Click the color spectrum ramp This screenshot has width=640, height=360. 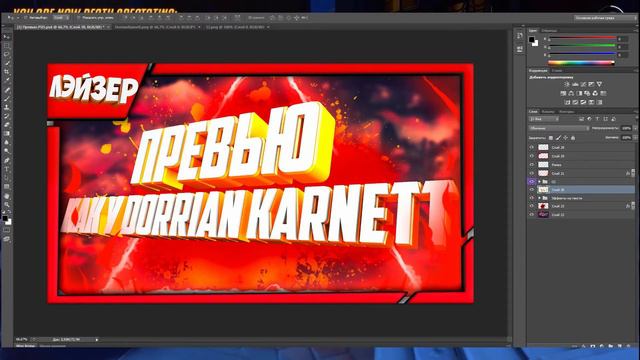581,62
